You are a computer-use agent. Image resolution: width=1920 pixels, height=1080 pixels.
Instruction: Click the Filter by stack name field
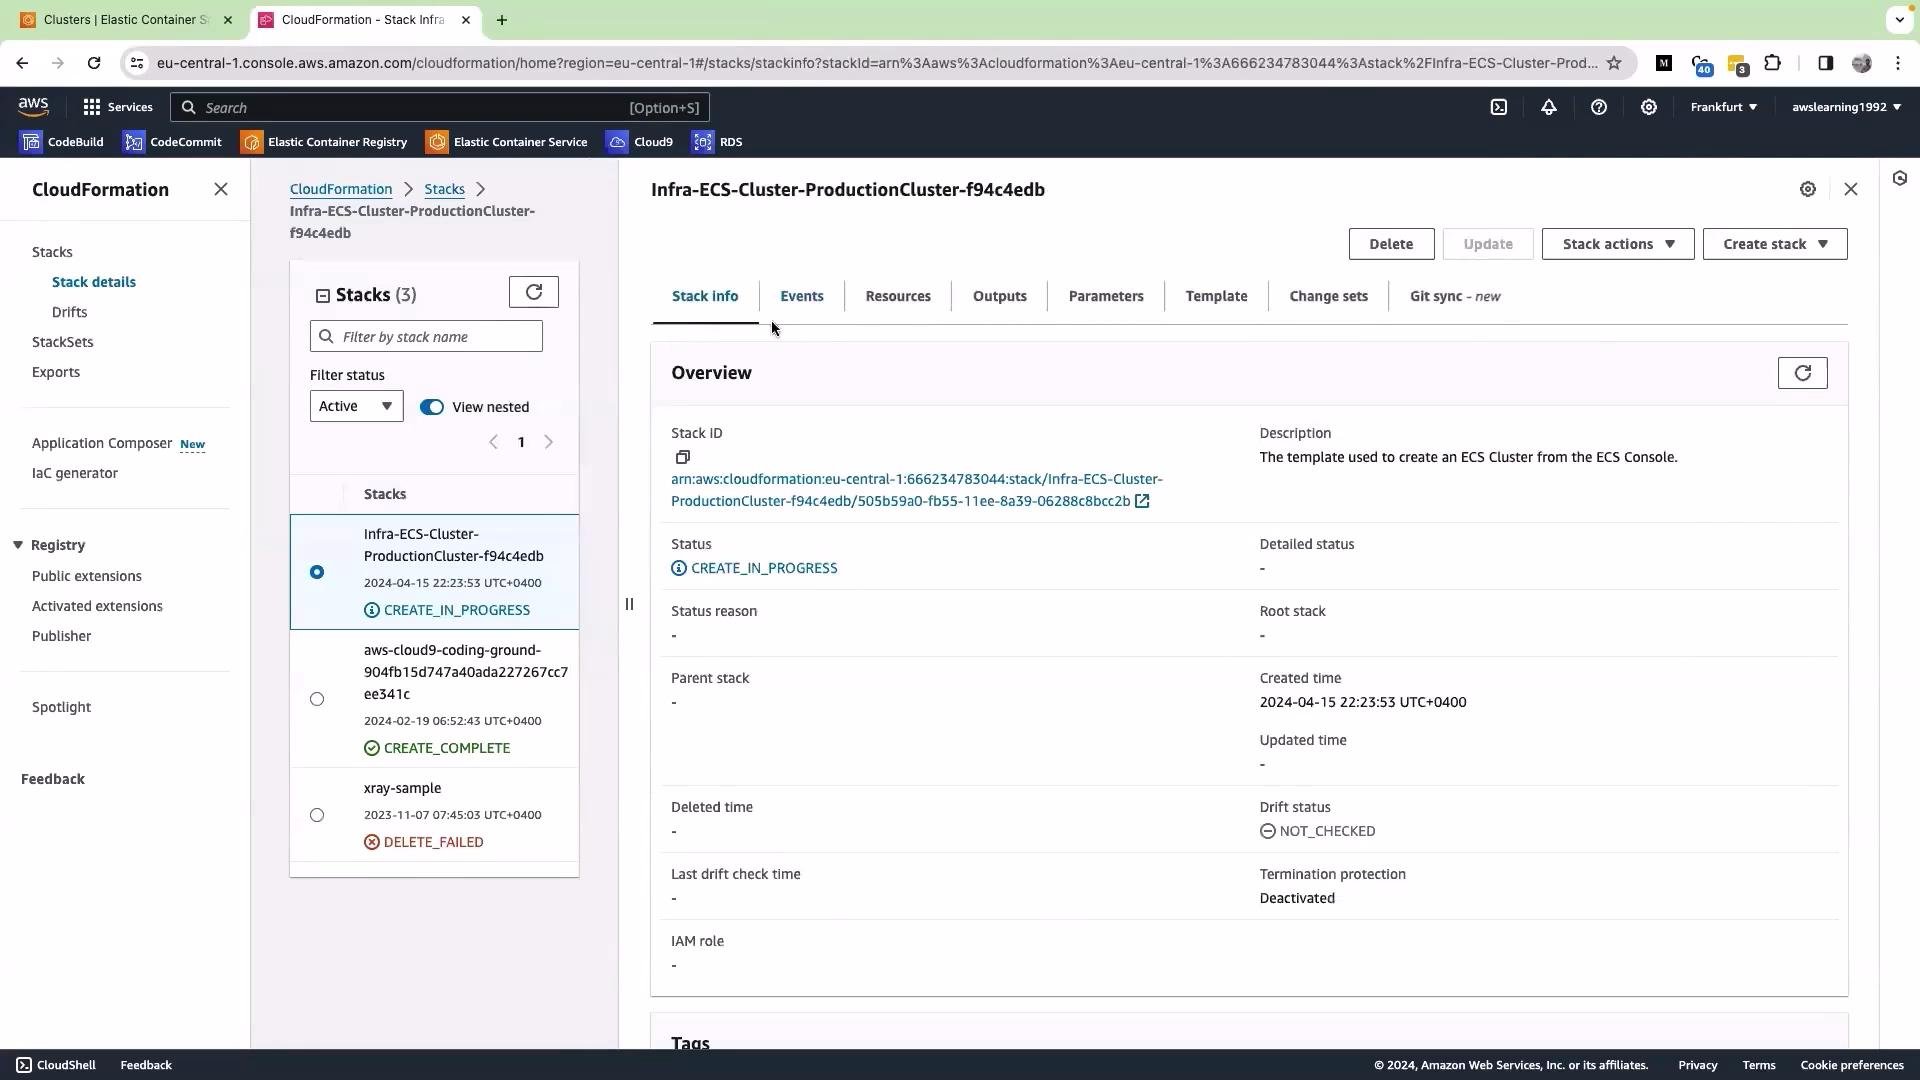426,336
